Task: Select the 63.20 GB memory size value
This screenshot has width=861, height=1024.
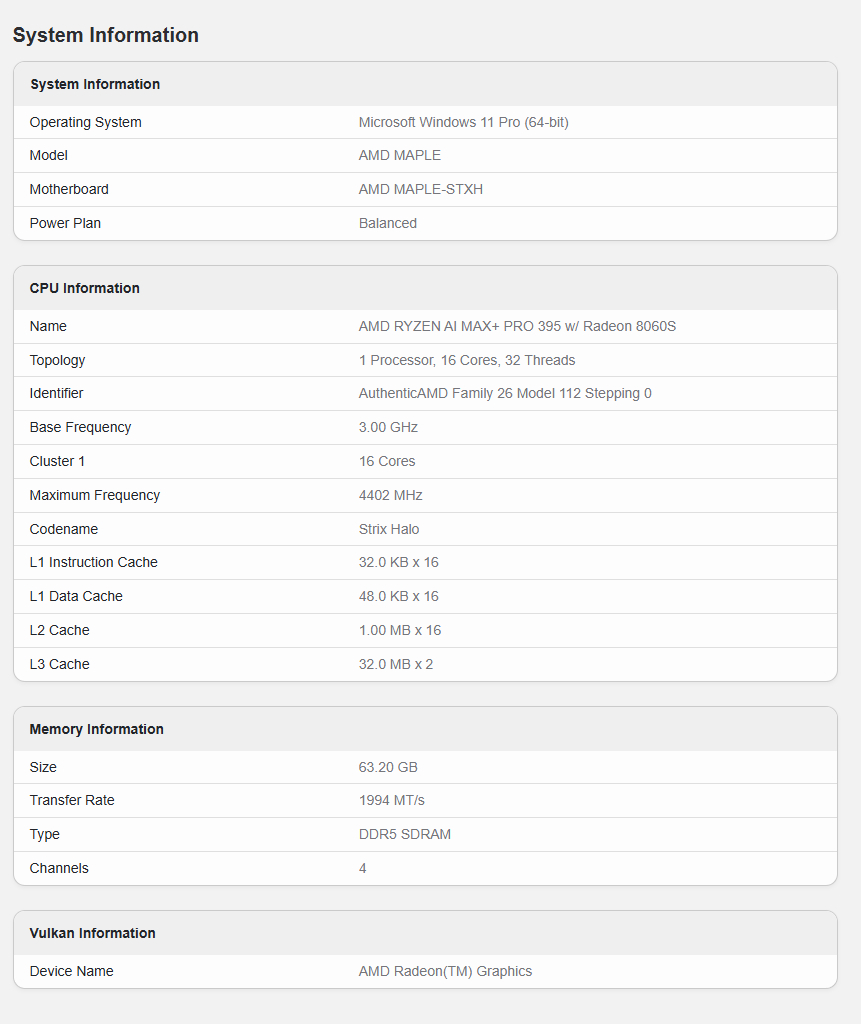Action: [388, 767]
